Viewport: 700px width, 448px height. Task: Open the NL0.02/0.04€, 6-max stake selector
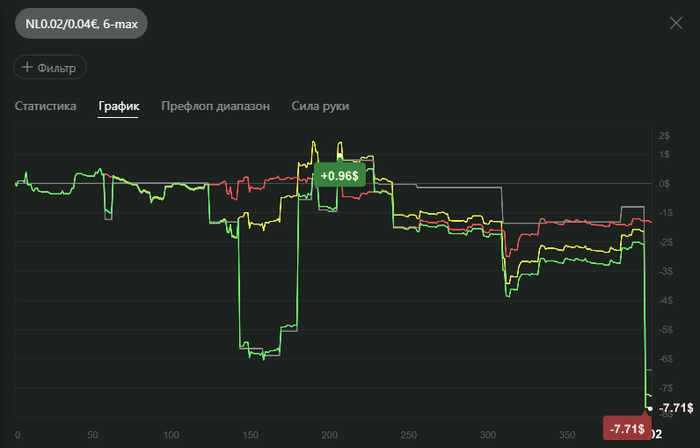tap(80, 22)
